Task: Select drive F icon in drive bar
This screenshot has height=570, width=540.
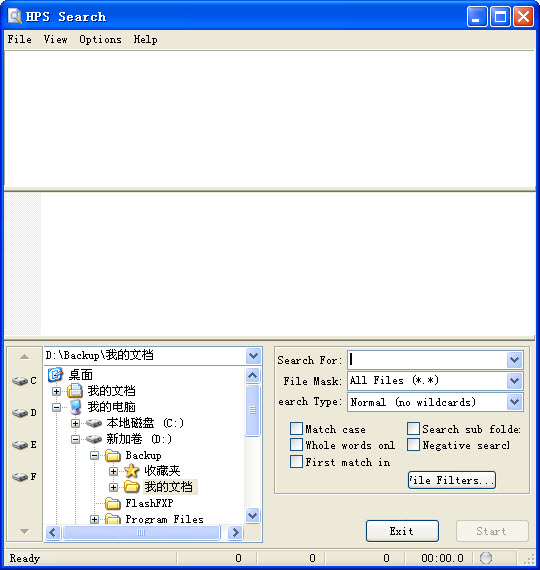Action: tap(20, 477)
